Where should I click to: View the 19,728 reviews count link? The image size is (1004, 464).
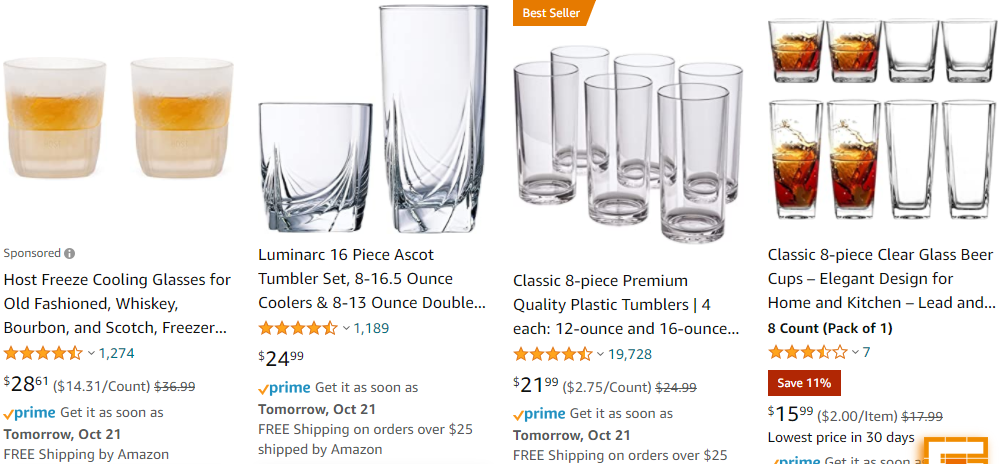click(x=630, y=355)
